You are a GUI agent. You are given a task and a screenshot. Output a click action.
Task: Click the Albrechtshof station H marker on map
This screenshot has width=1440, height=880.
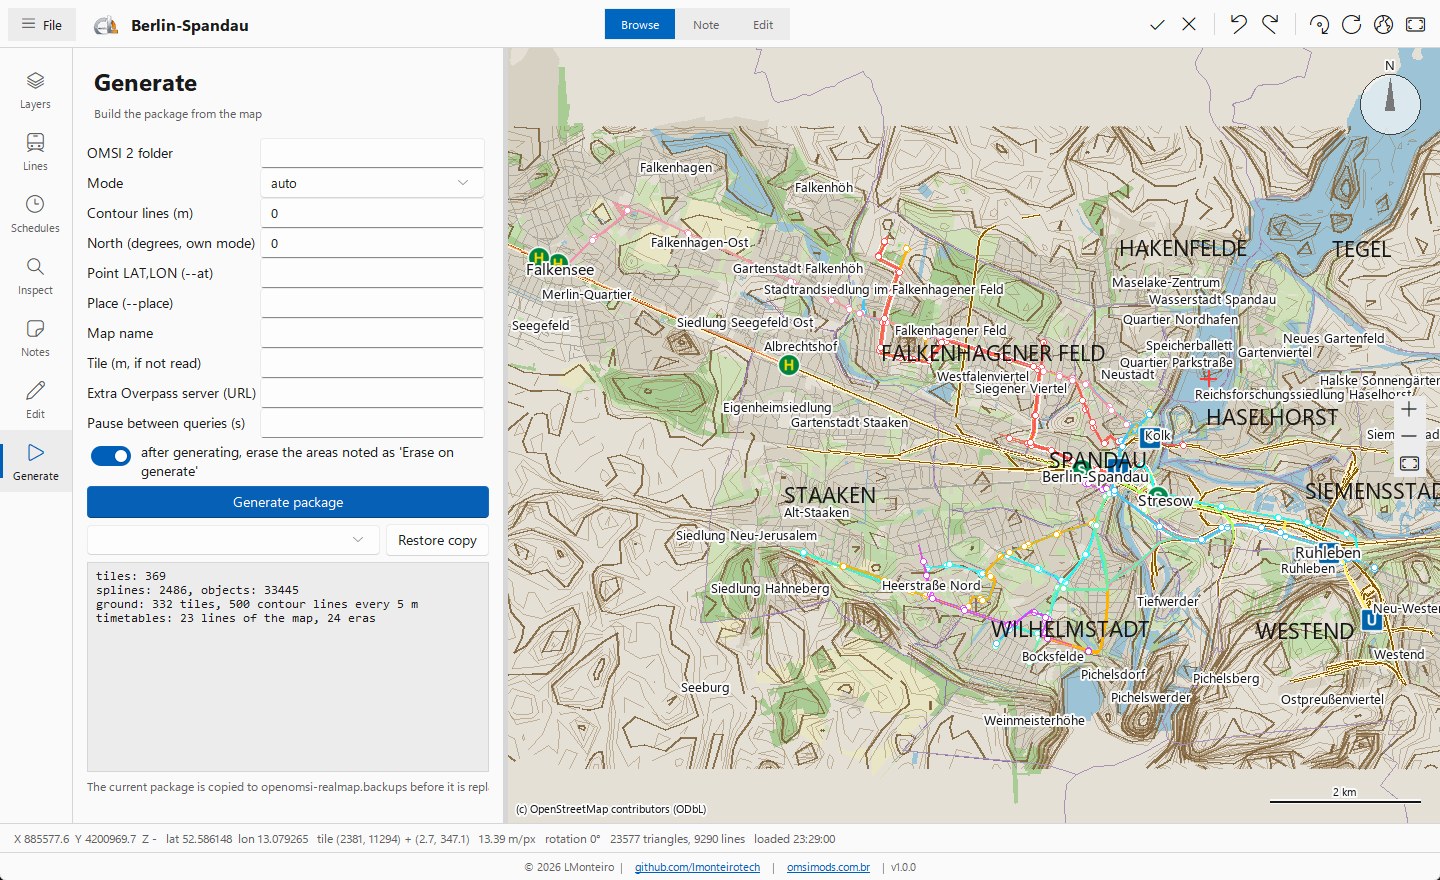(x=789, y=365)
